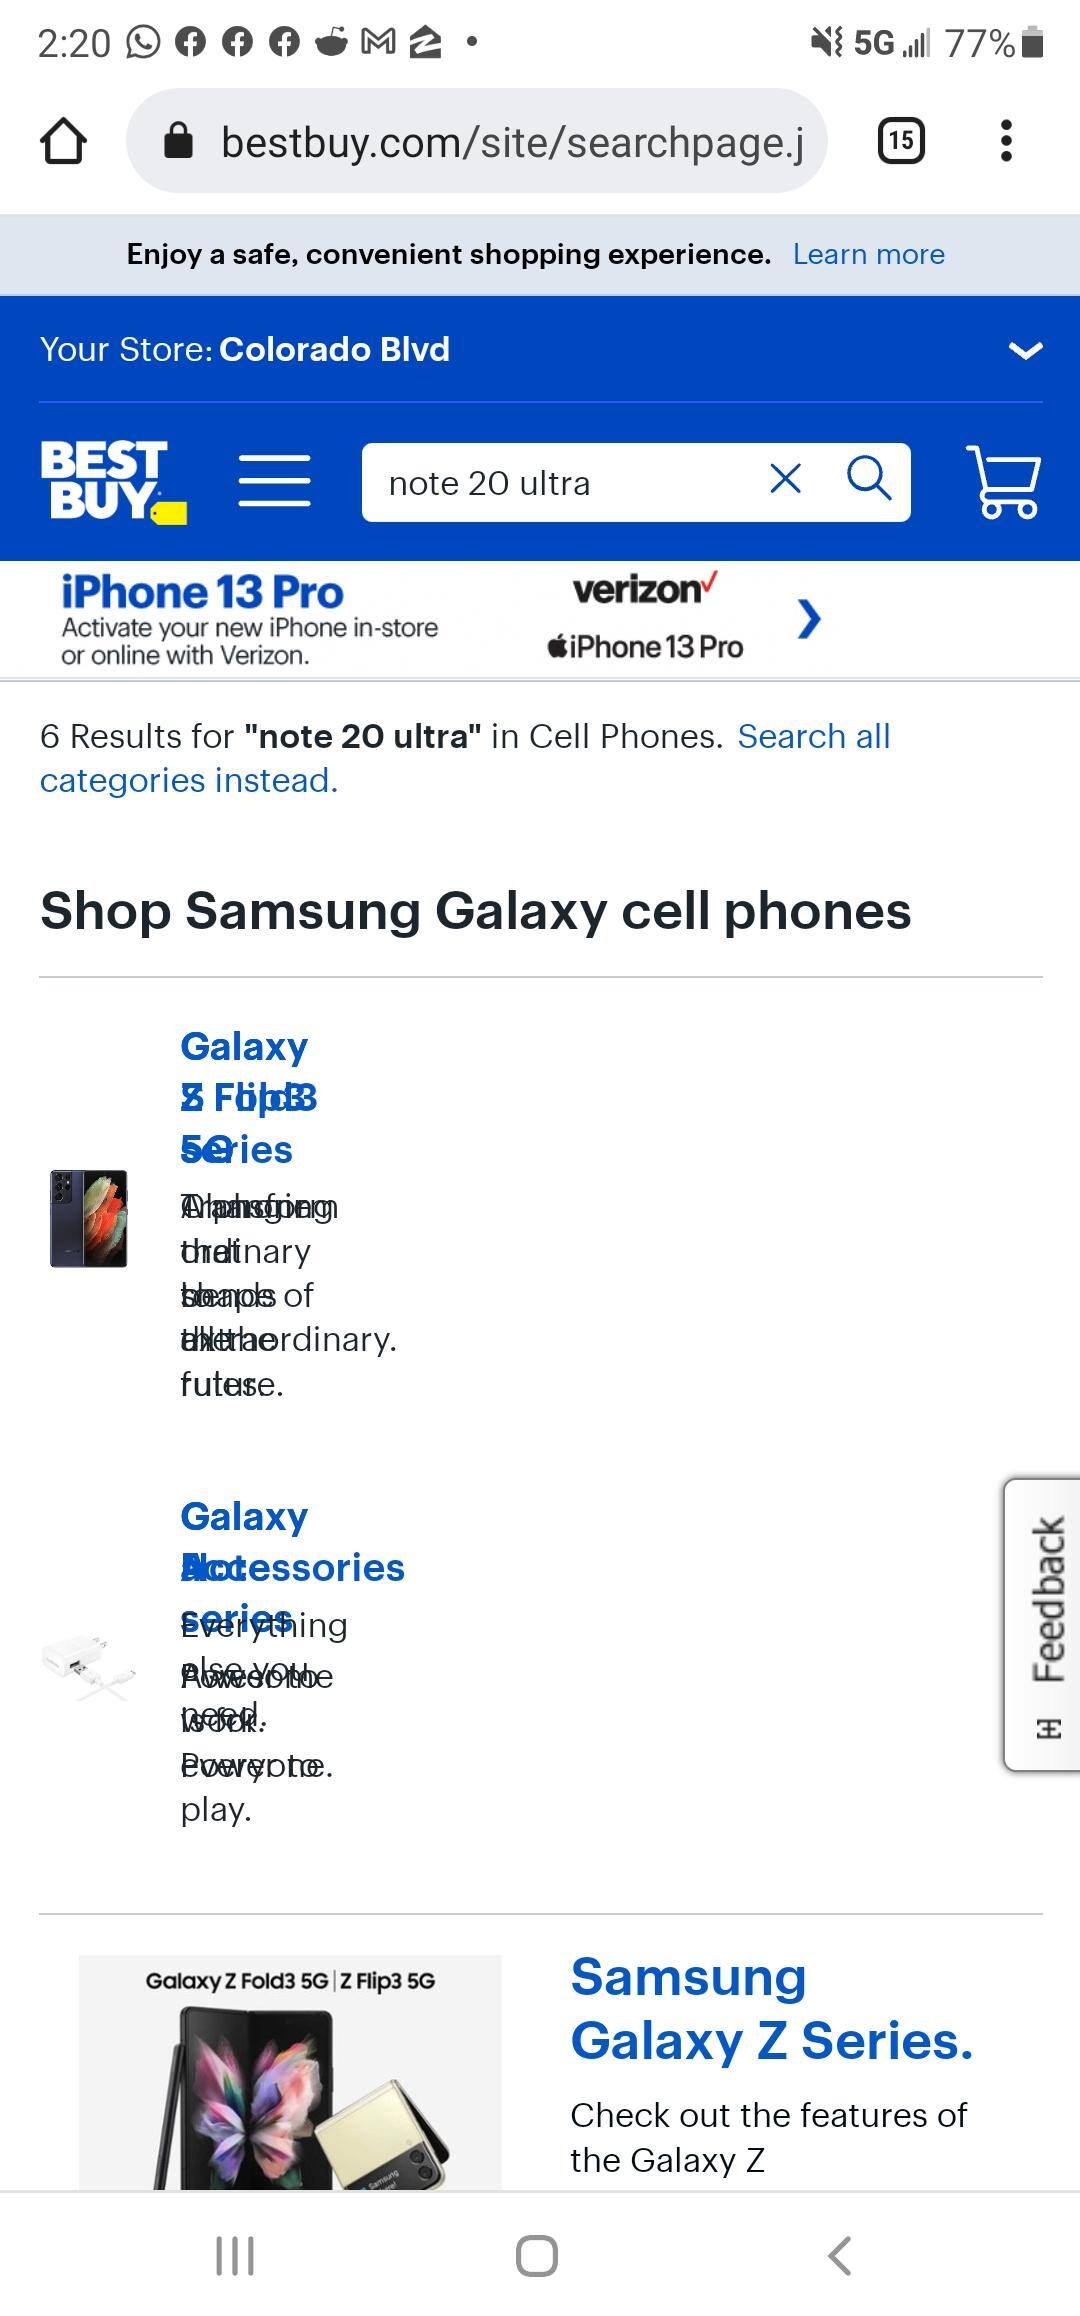Image resolution: width=1080 pixels, height=2316 pixels.
Task: Open the Best Buy hamburger menu
Action: click(275, 479)
